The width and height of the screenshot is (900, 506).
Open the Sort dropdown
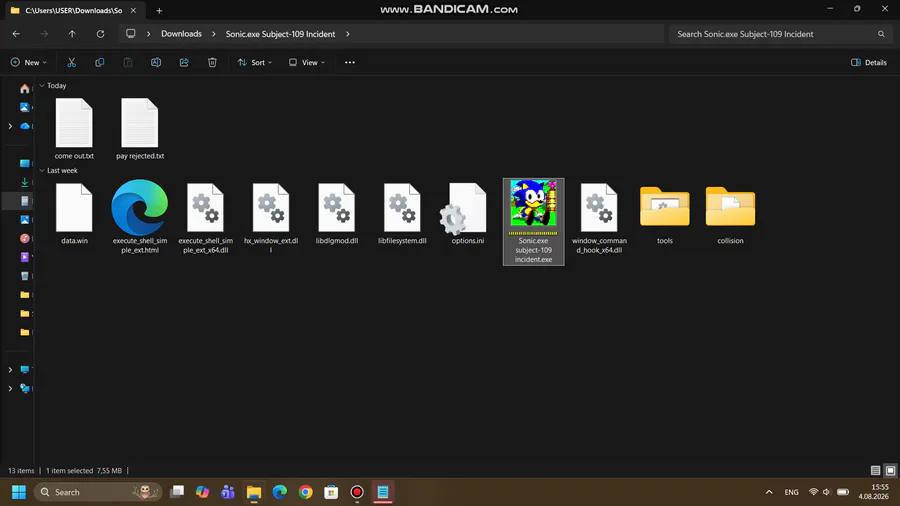tap(254, 63)
